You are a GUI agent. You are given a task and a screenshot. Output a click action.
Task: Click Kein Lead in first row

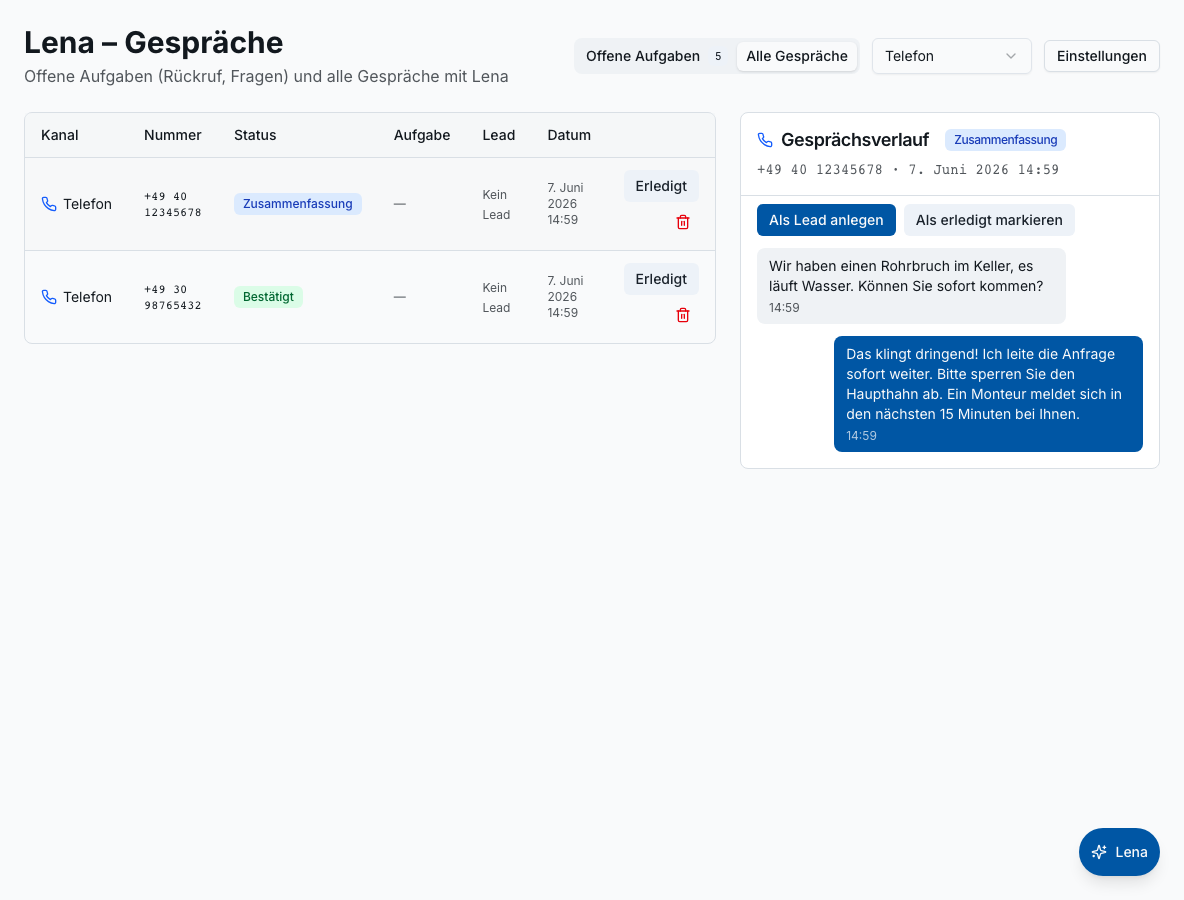(x=496, y=205)
